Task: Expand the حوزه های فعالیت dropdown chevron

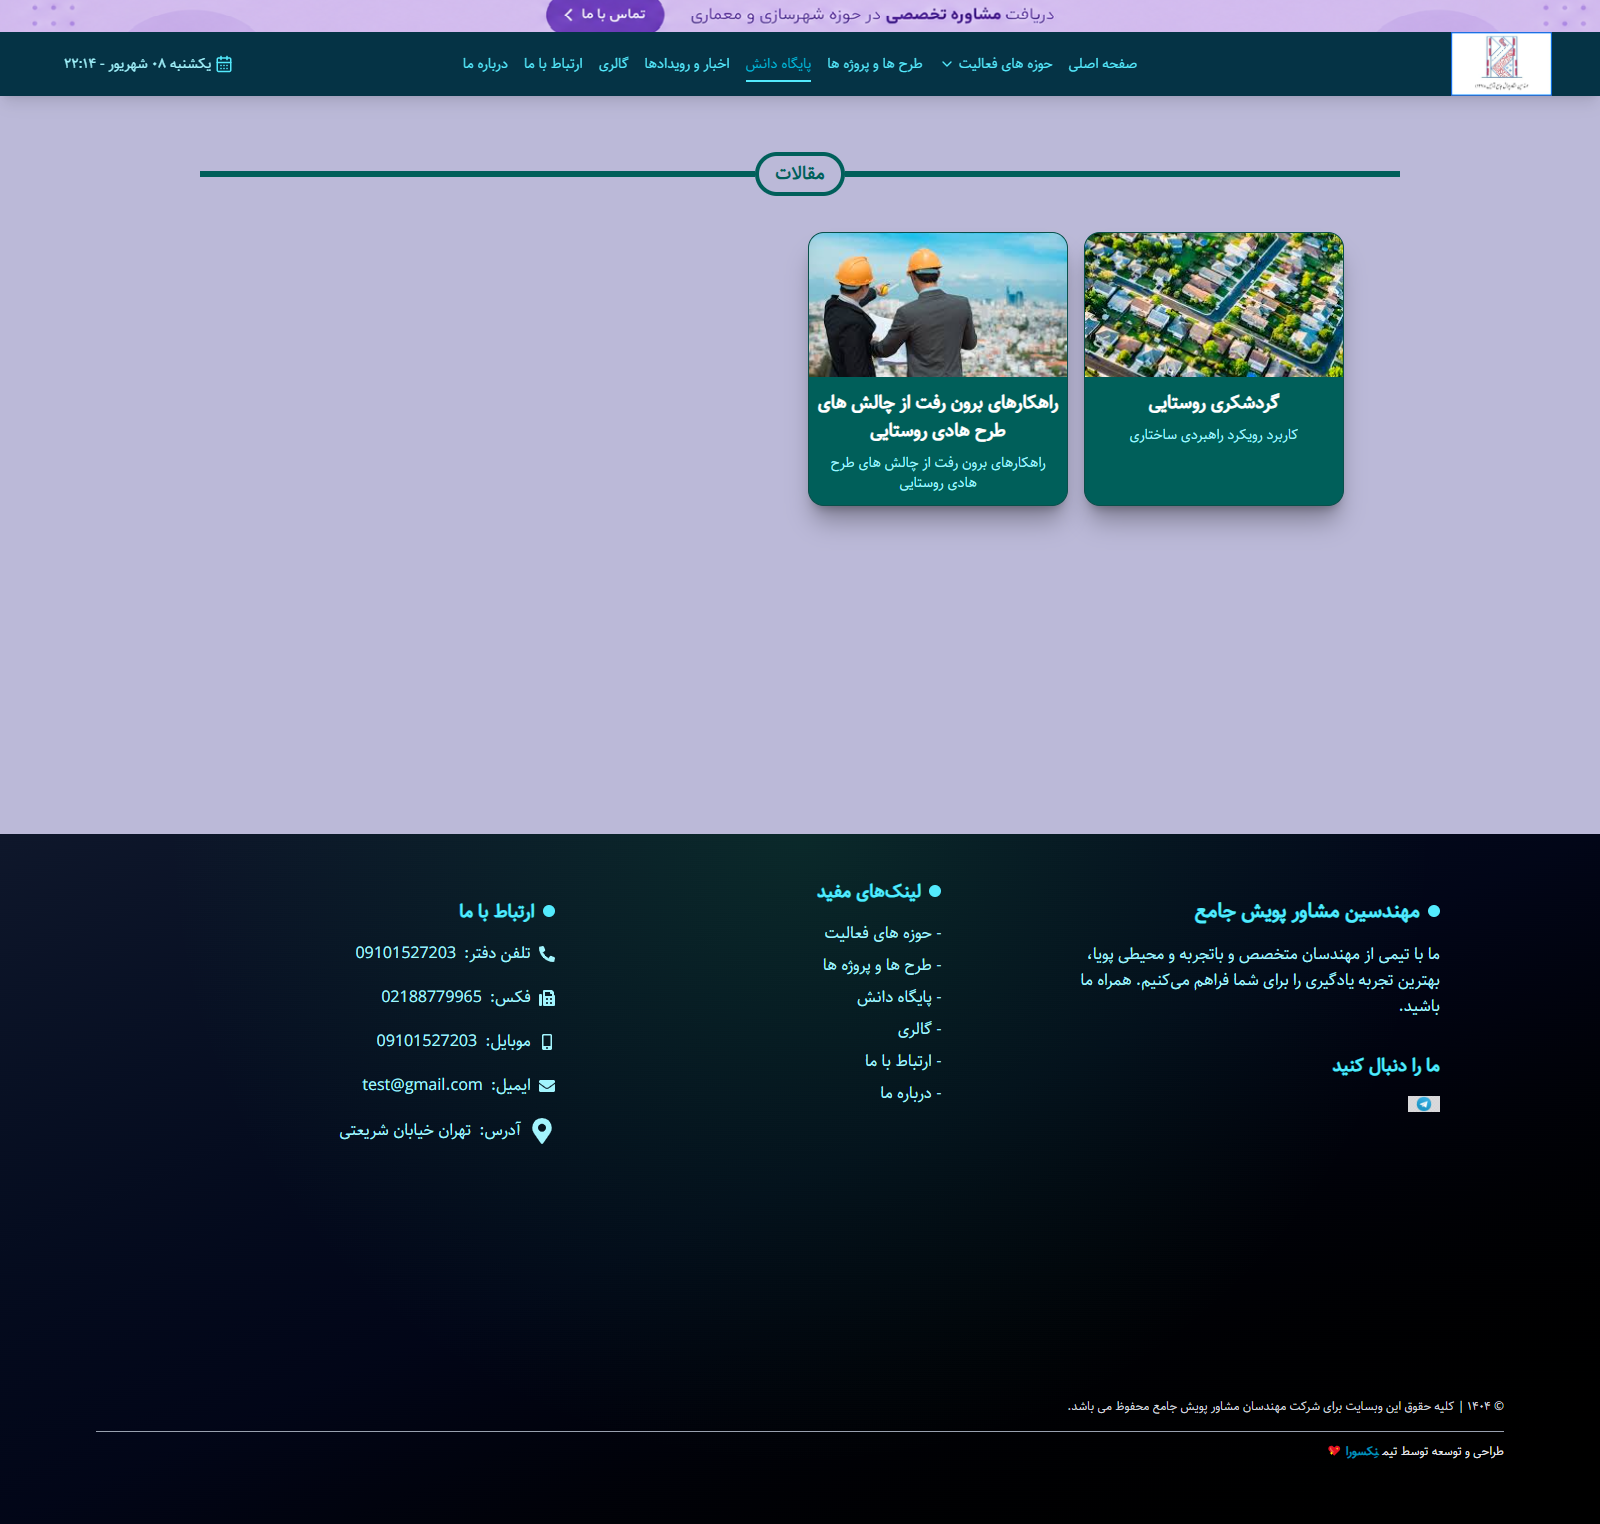Action: 947,64
